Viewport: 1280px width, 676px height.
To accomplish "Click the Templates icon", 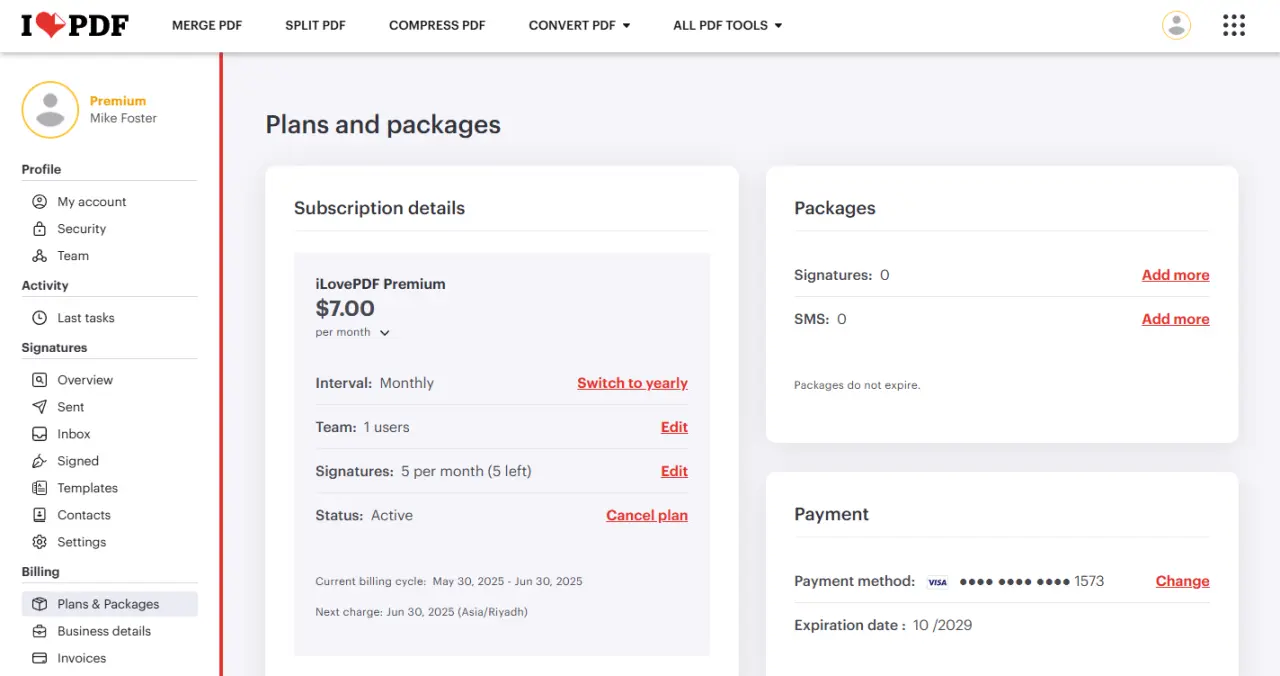I will pos(40,488).
